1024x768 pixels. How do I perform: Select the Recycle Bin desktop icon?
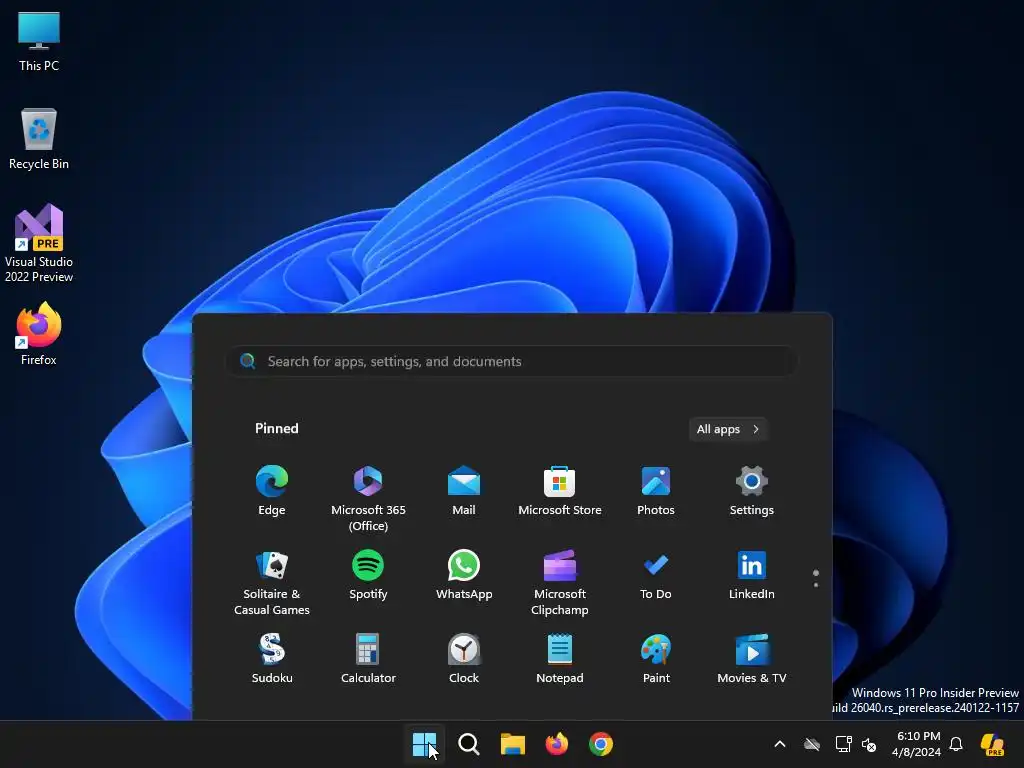click(x=39, y=139)
